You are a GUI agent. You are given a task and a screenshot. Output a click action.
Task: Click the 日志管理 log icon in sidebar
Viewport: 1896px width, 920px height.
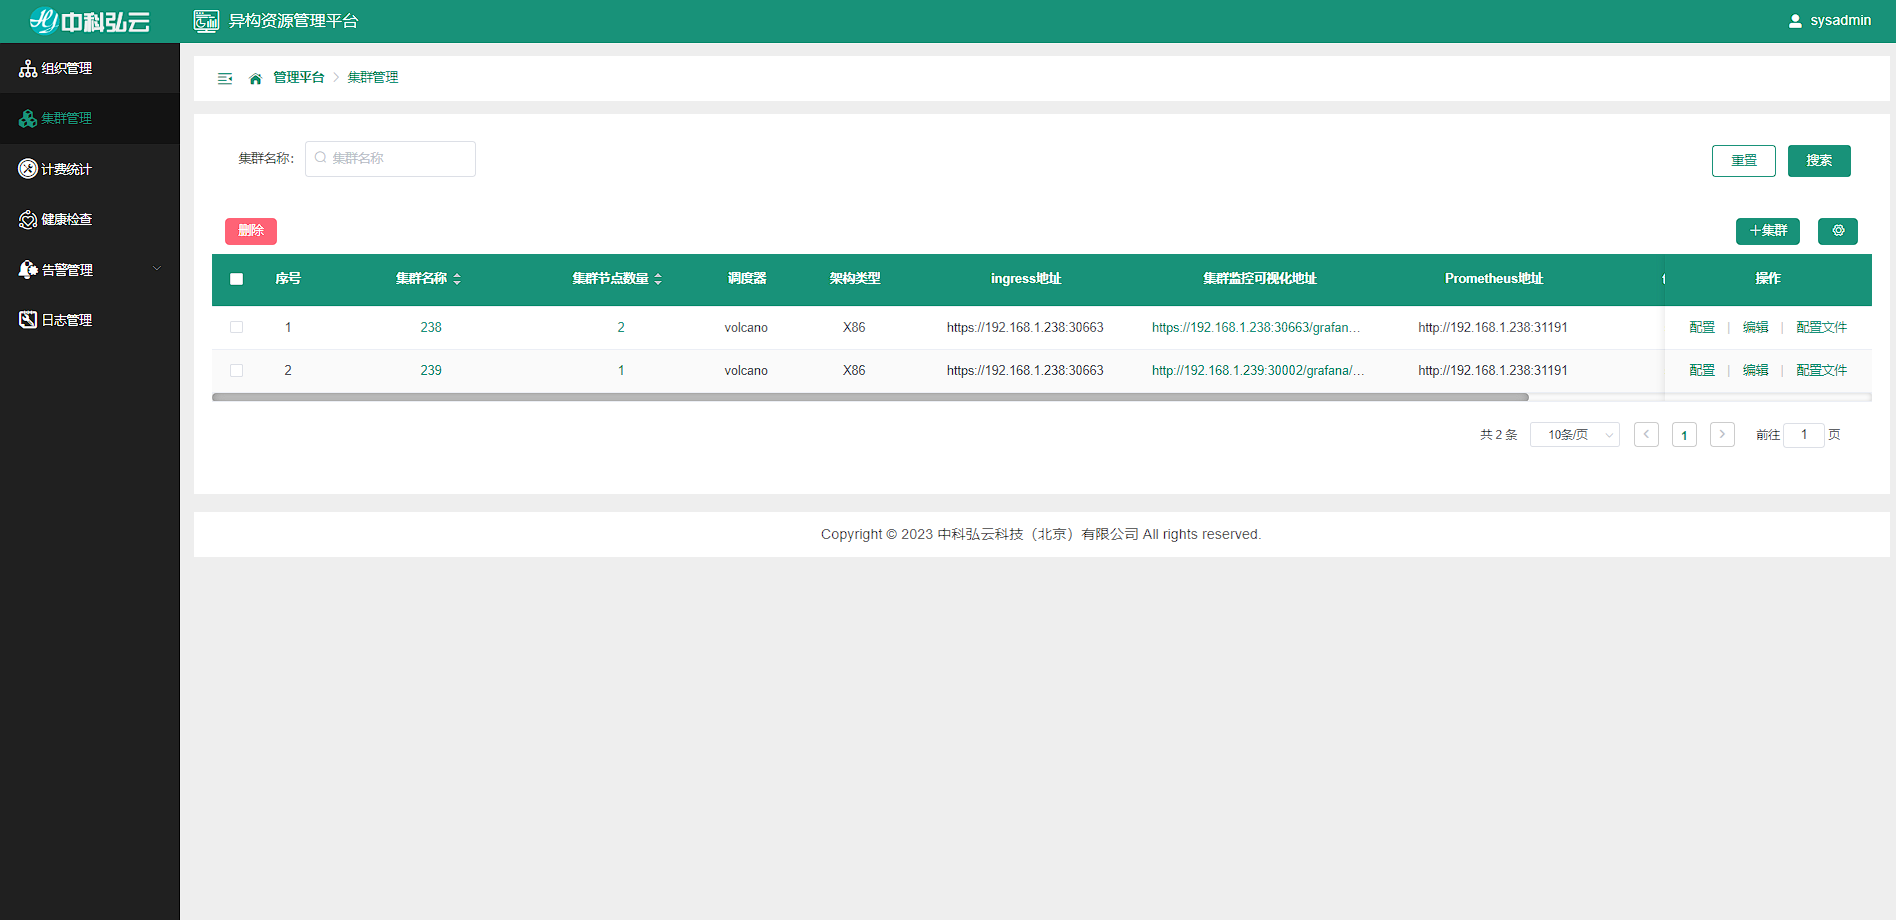28,320
